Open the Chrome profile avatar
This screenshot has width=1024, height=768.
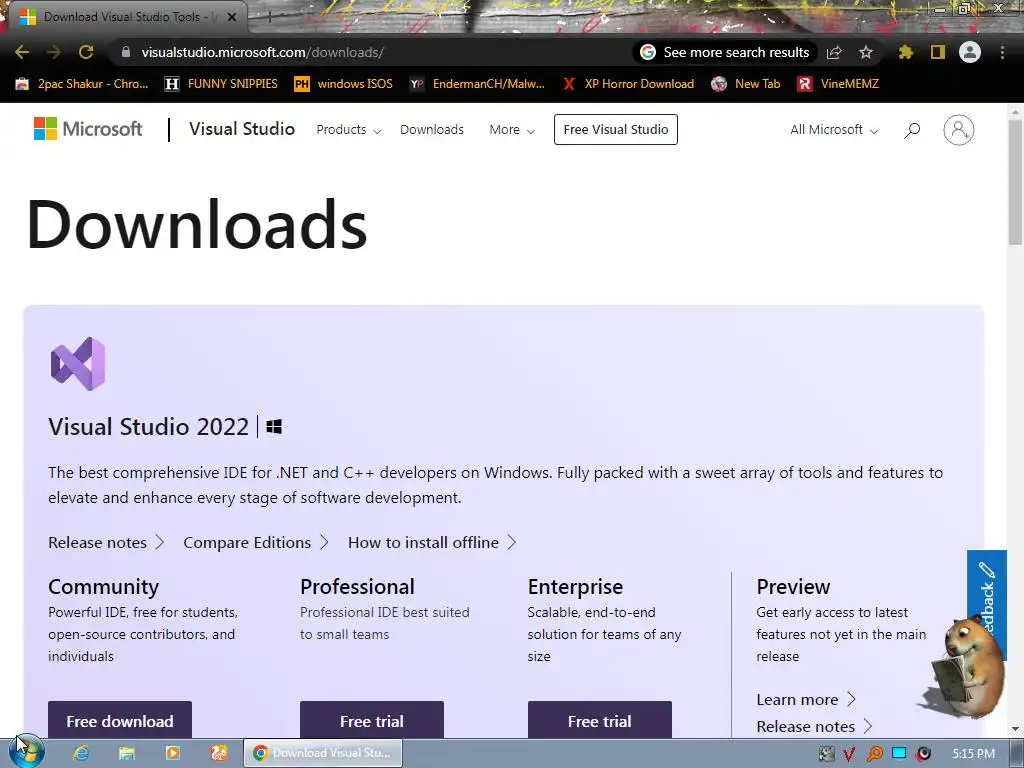click(970, 52)
